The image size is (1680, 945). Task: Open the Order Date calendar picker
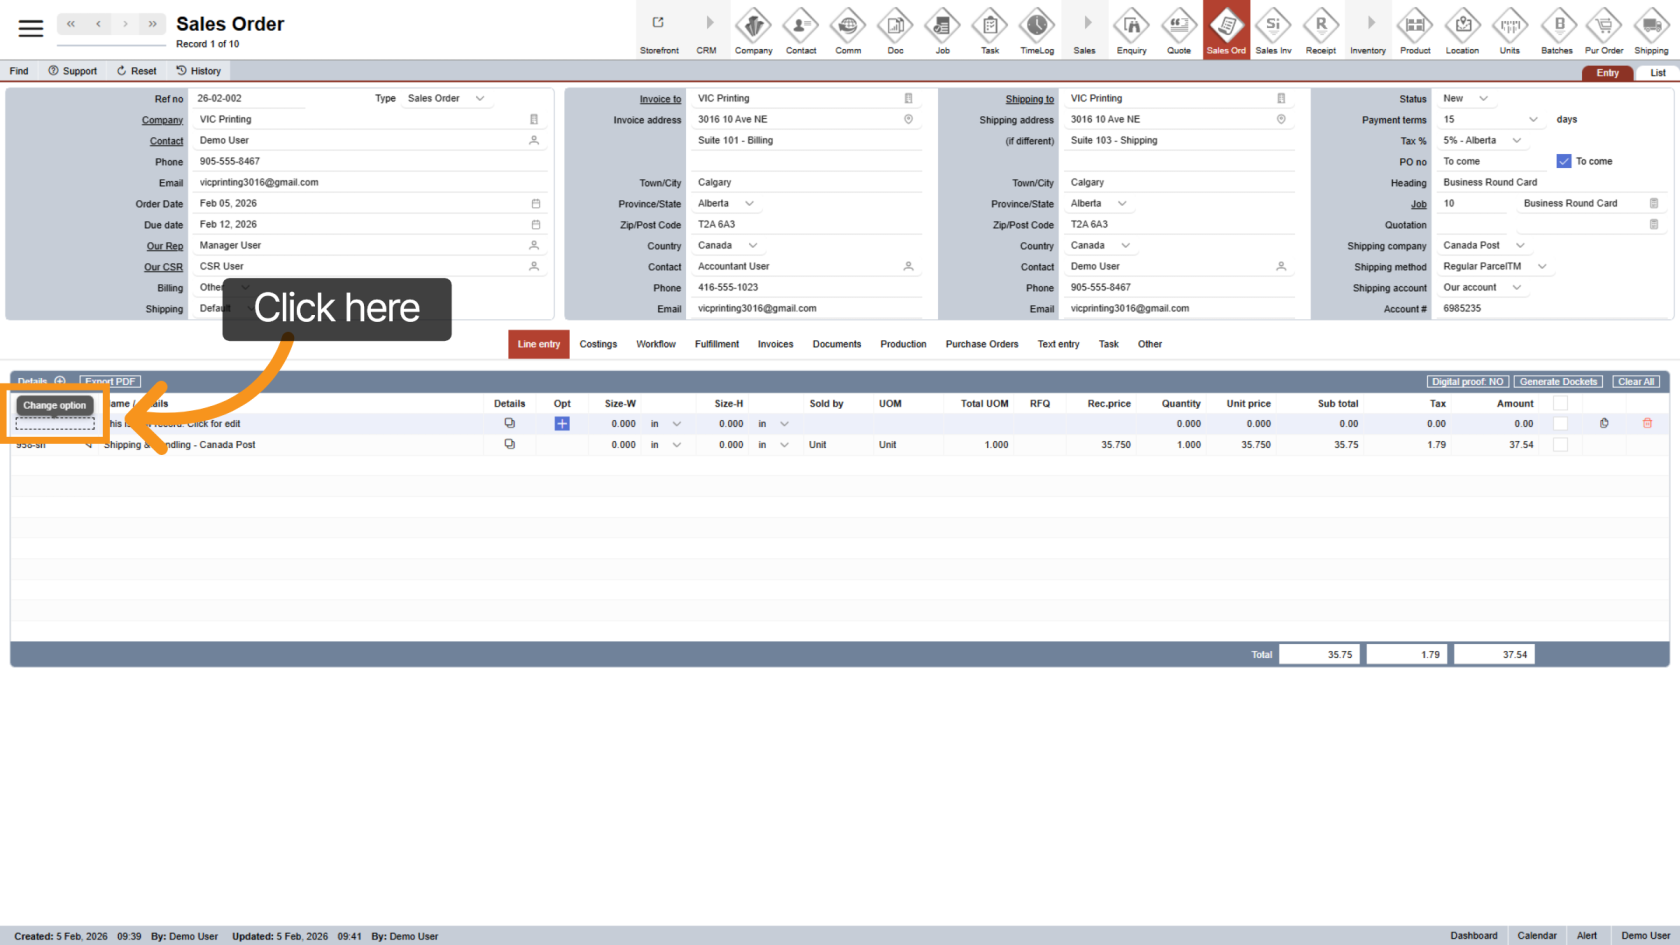click(x=535, y=204)
